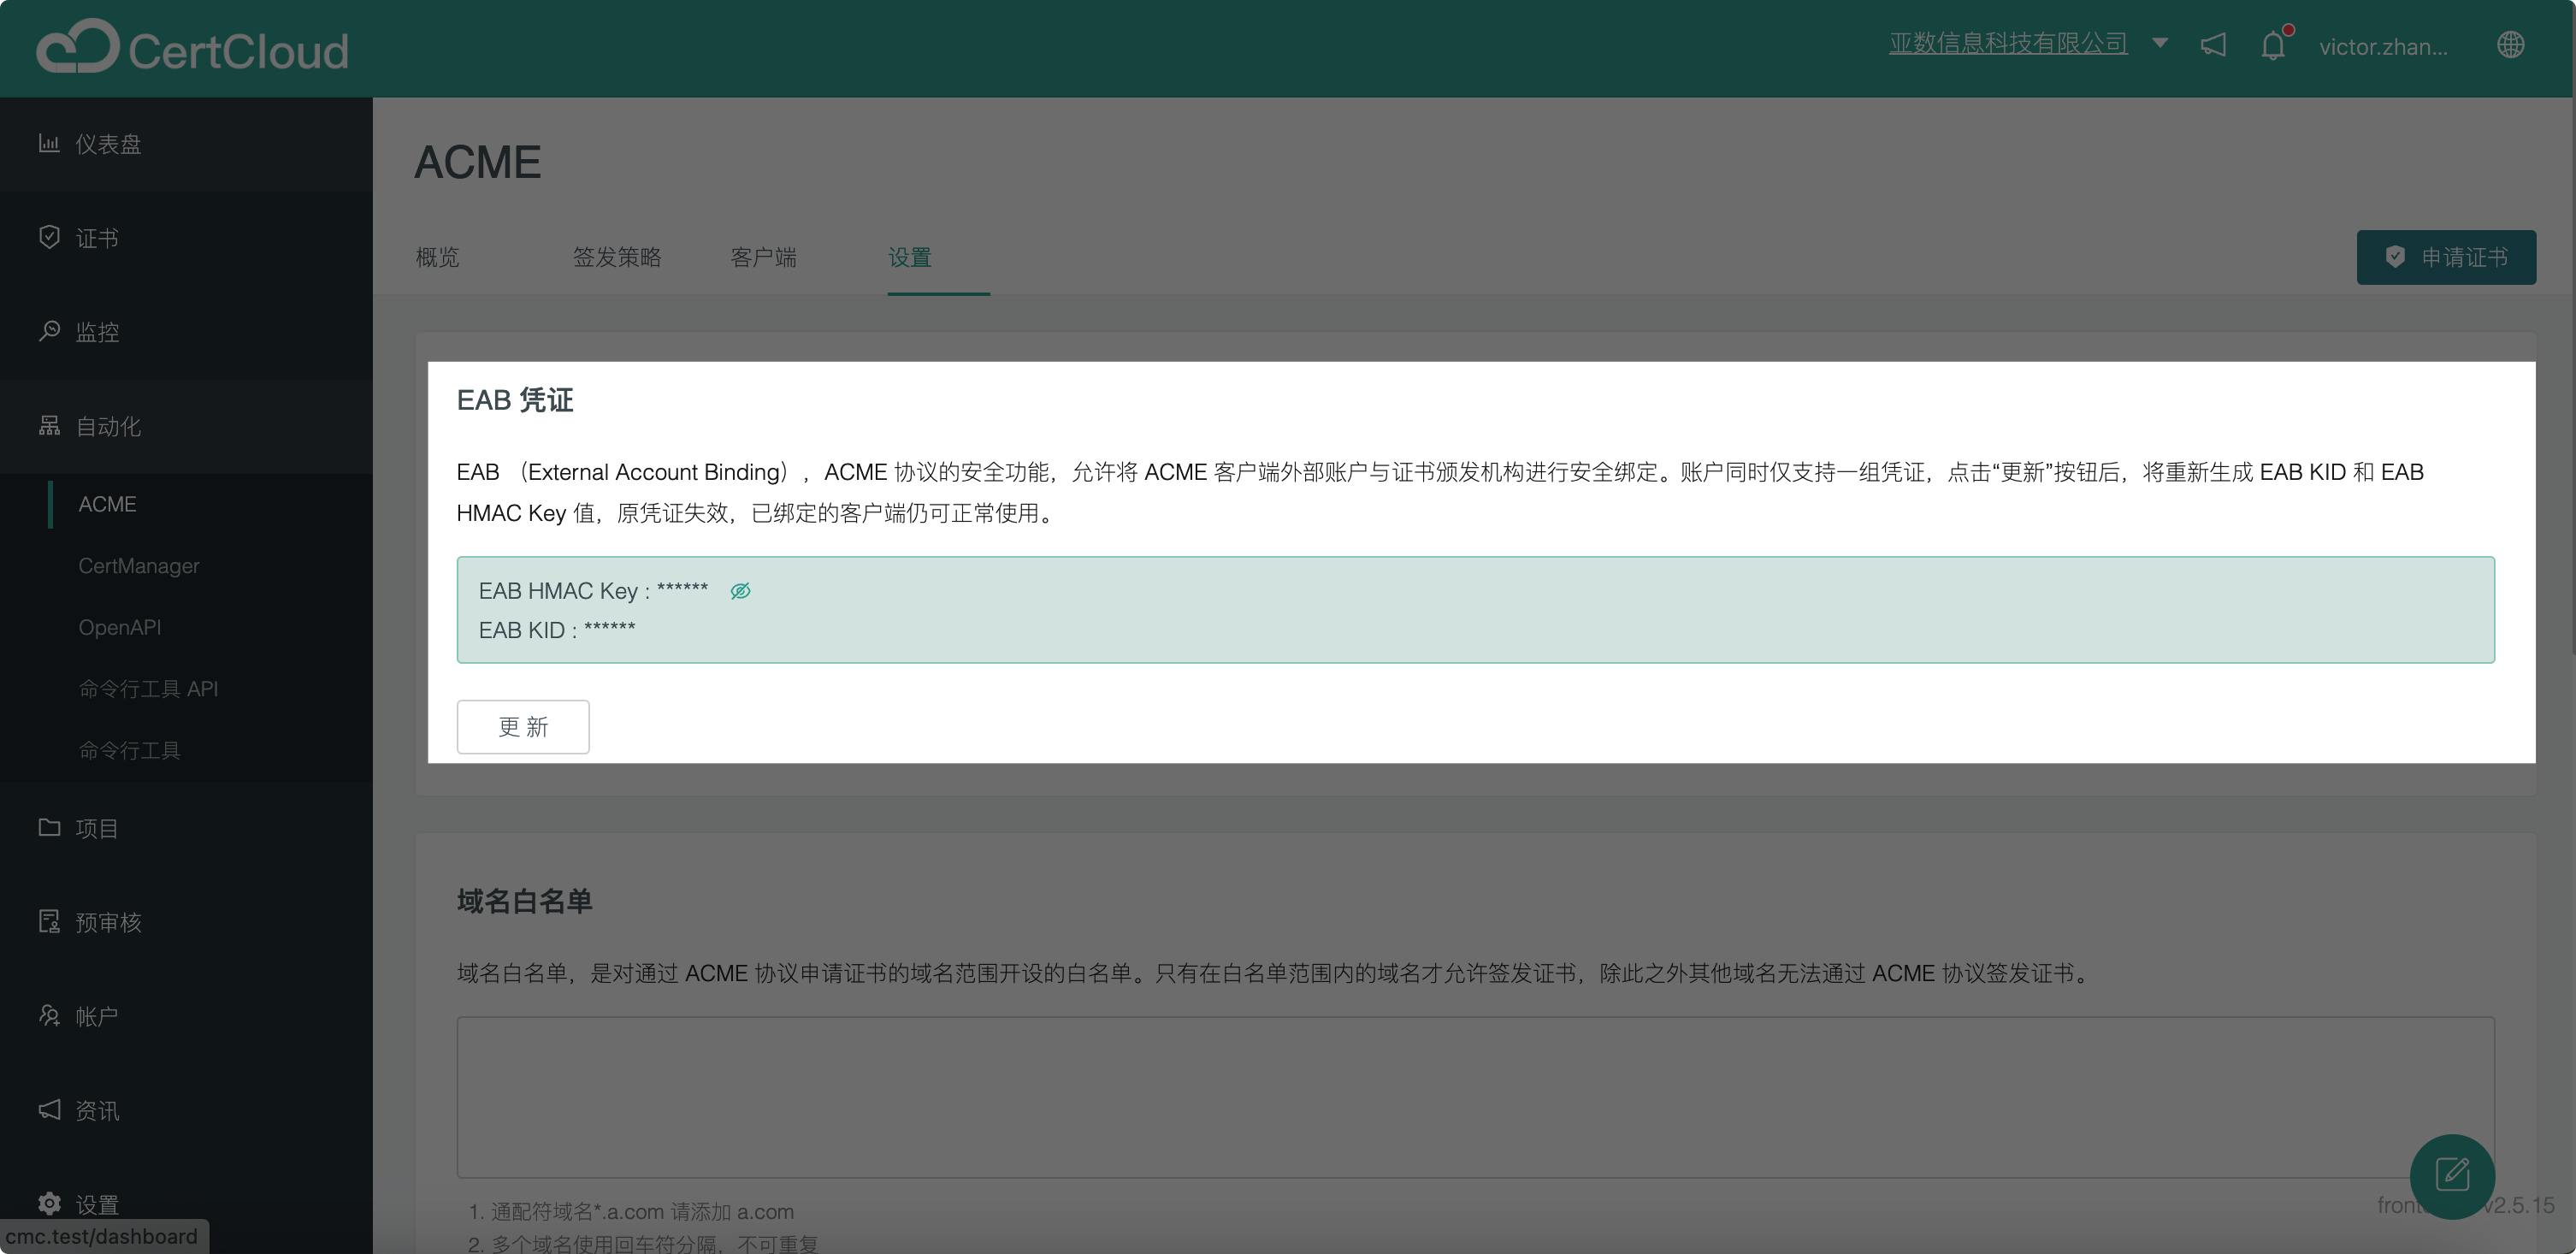Click the 域名白名单 heading

pos(524,901)
